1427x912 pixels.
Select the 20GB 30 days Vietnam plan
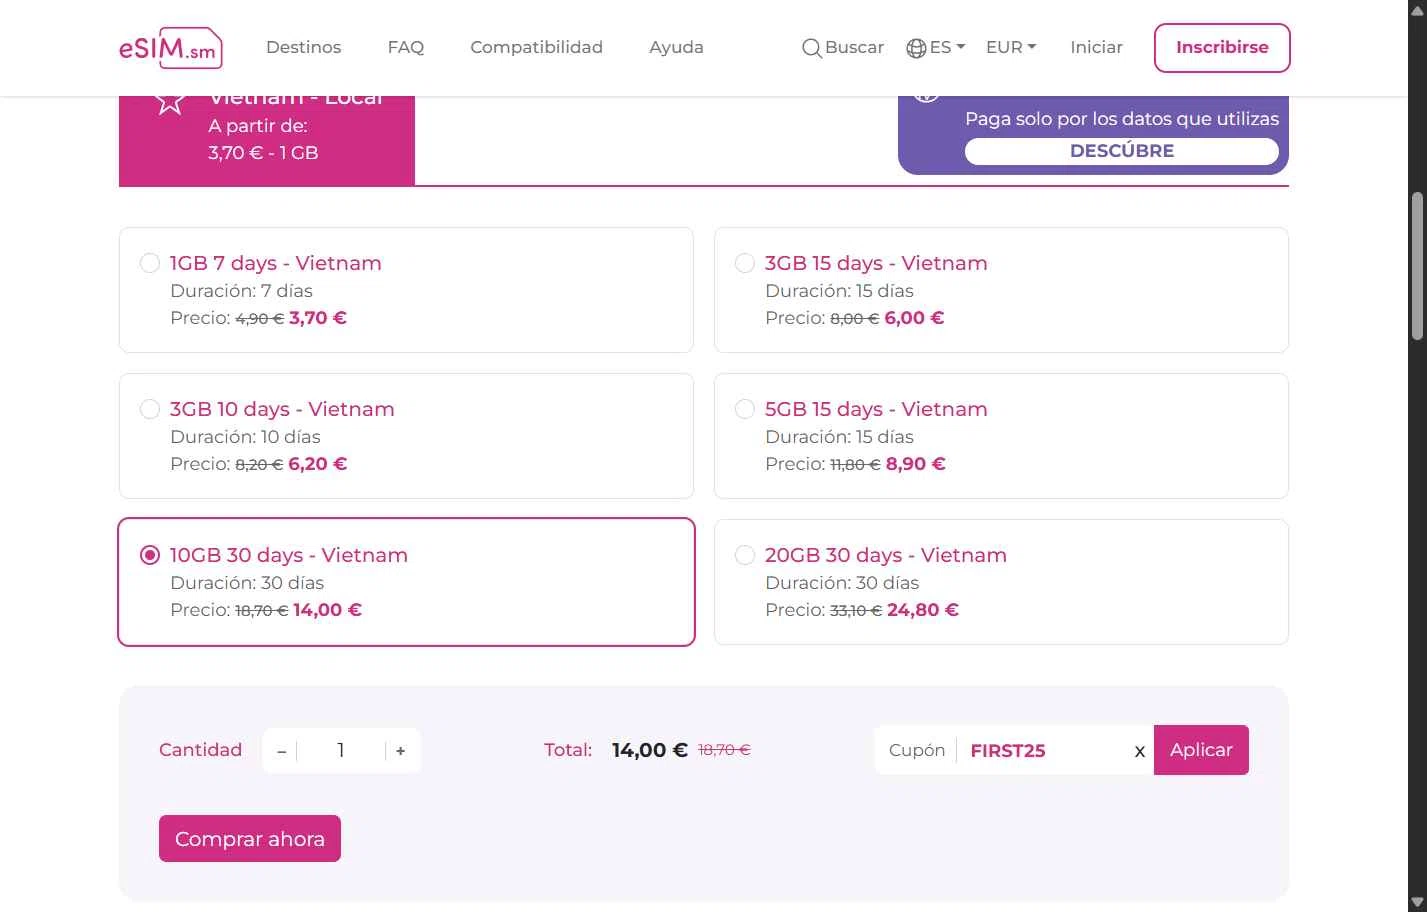(1001, 582)
